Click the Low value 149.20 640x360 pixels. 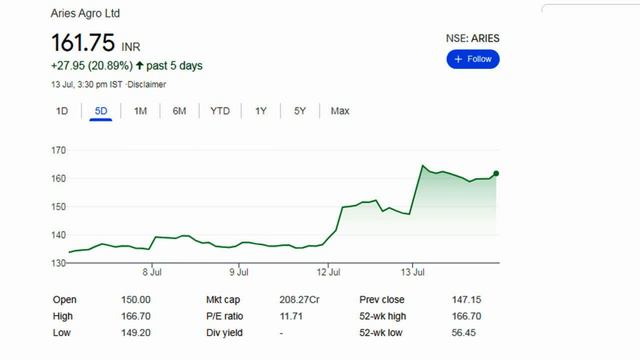136,333
